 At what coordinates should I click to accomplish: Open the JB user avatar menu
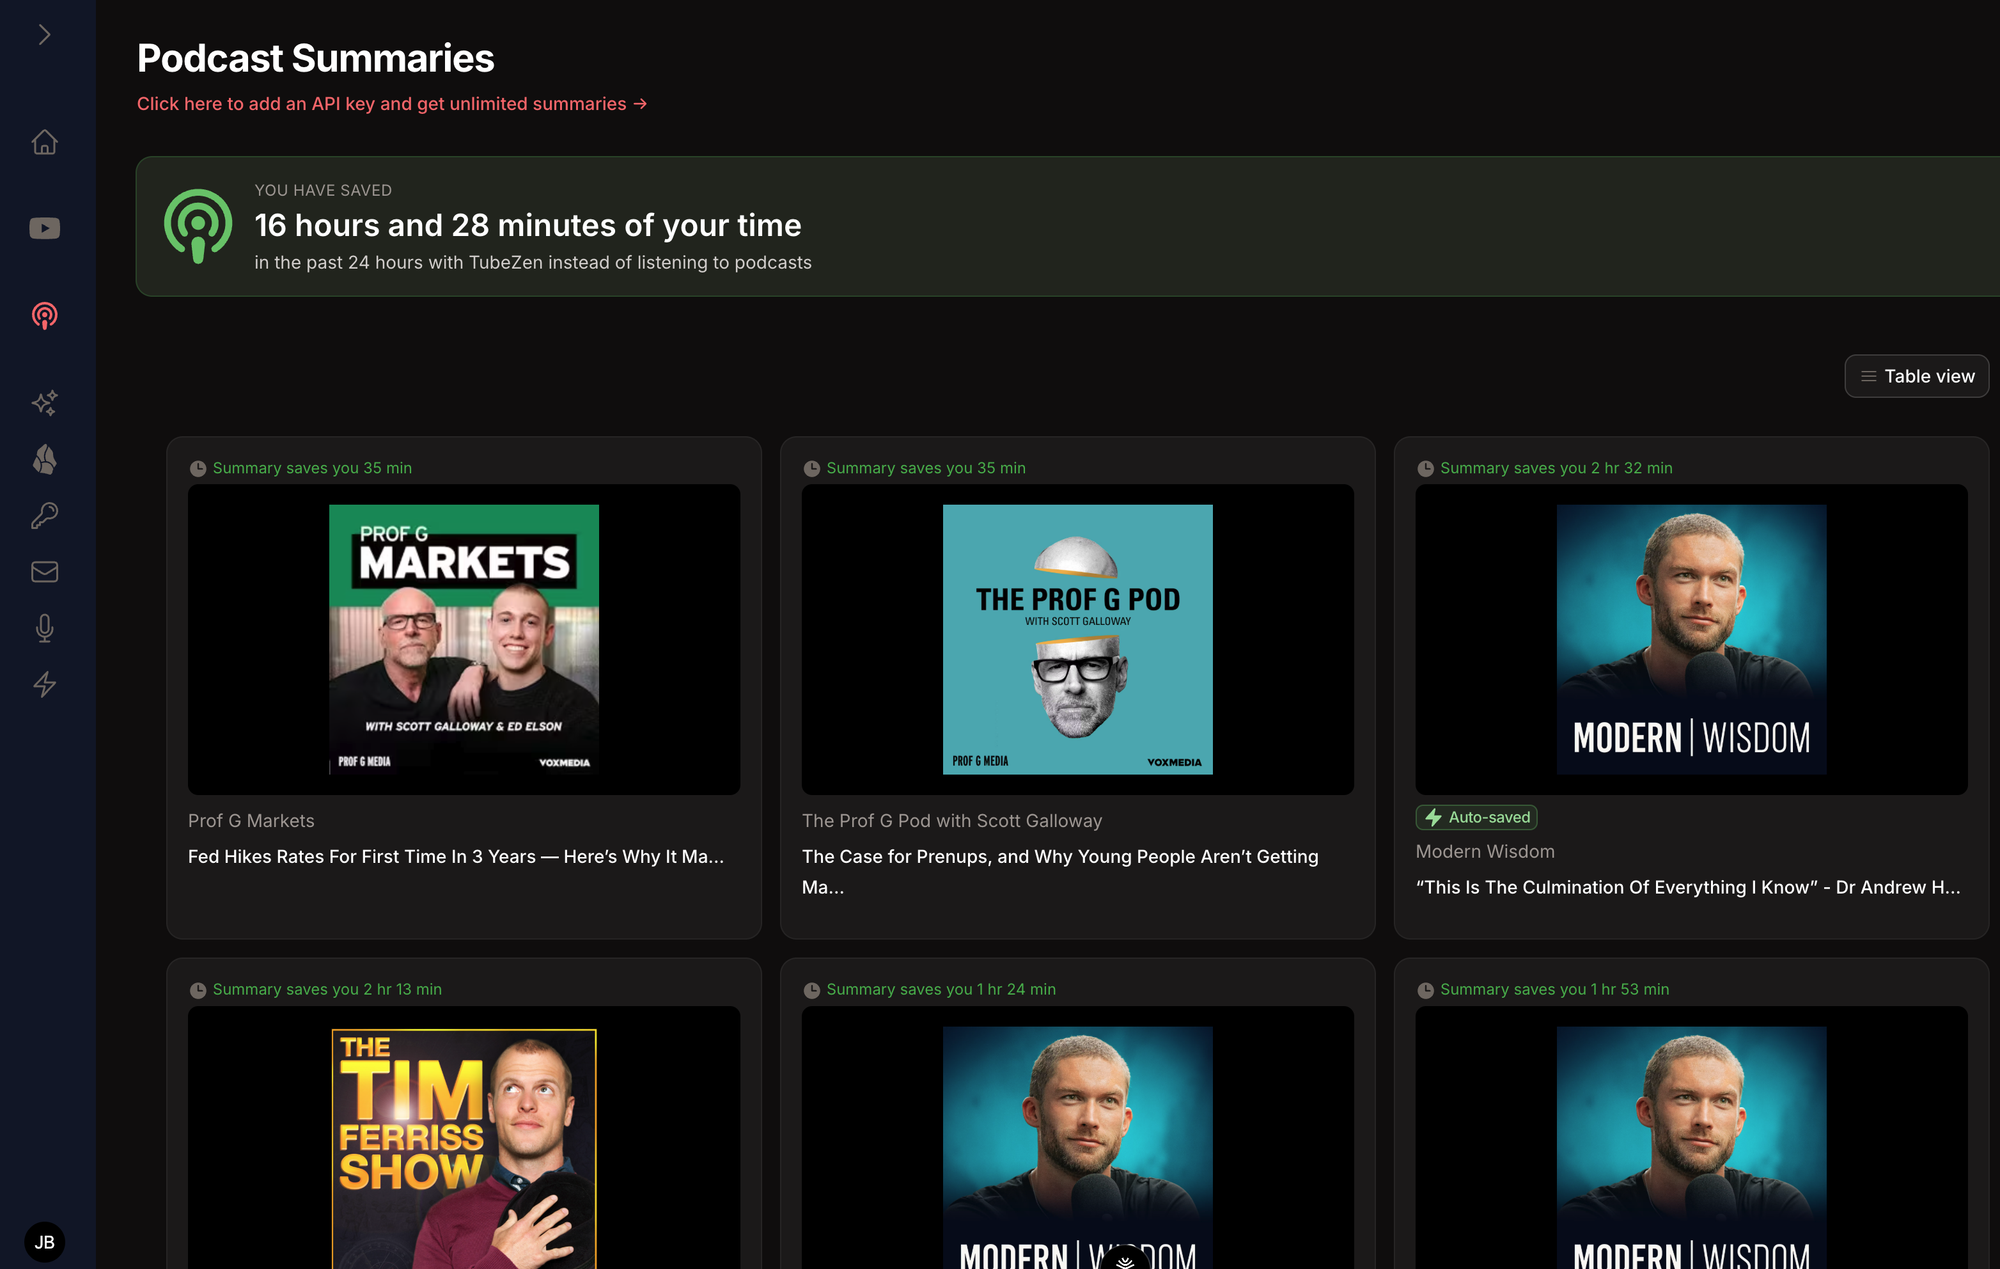pyautogui.click(x=44, y=1242)
